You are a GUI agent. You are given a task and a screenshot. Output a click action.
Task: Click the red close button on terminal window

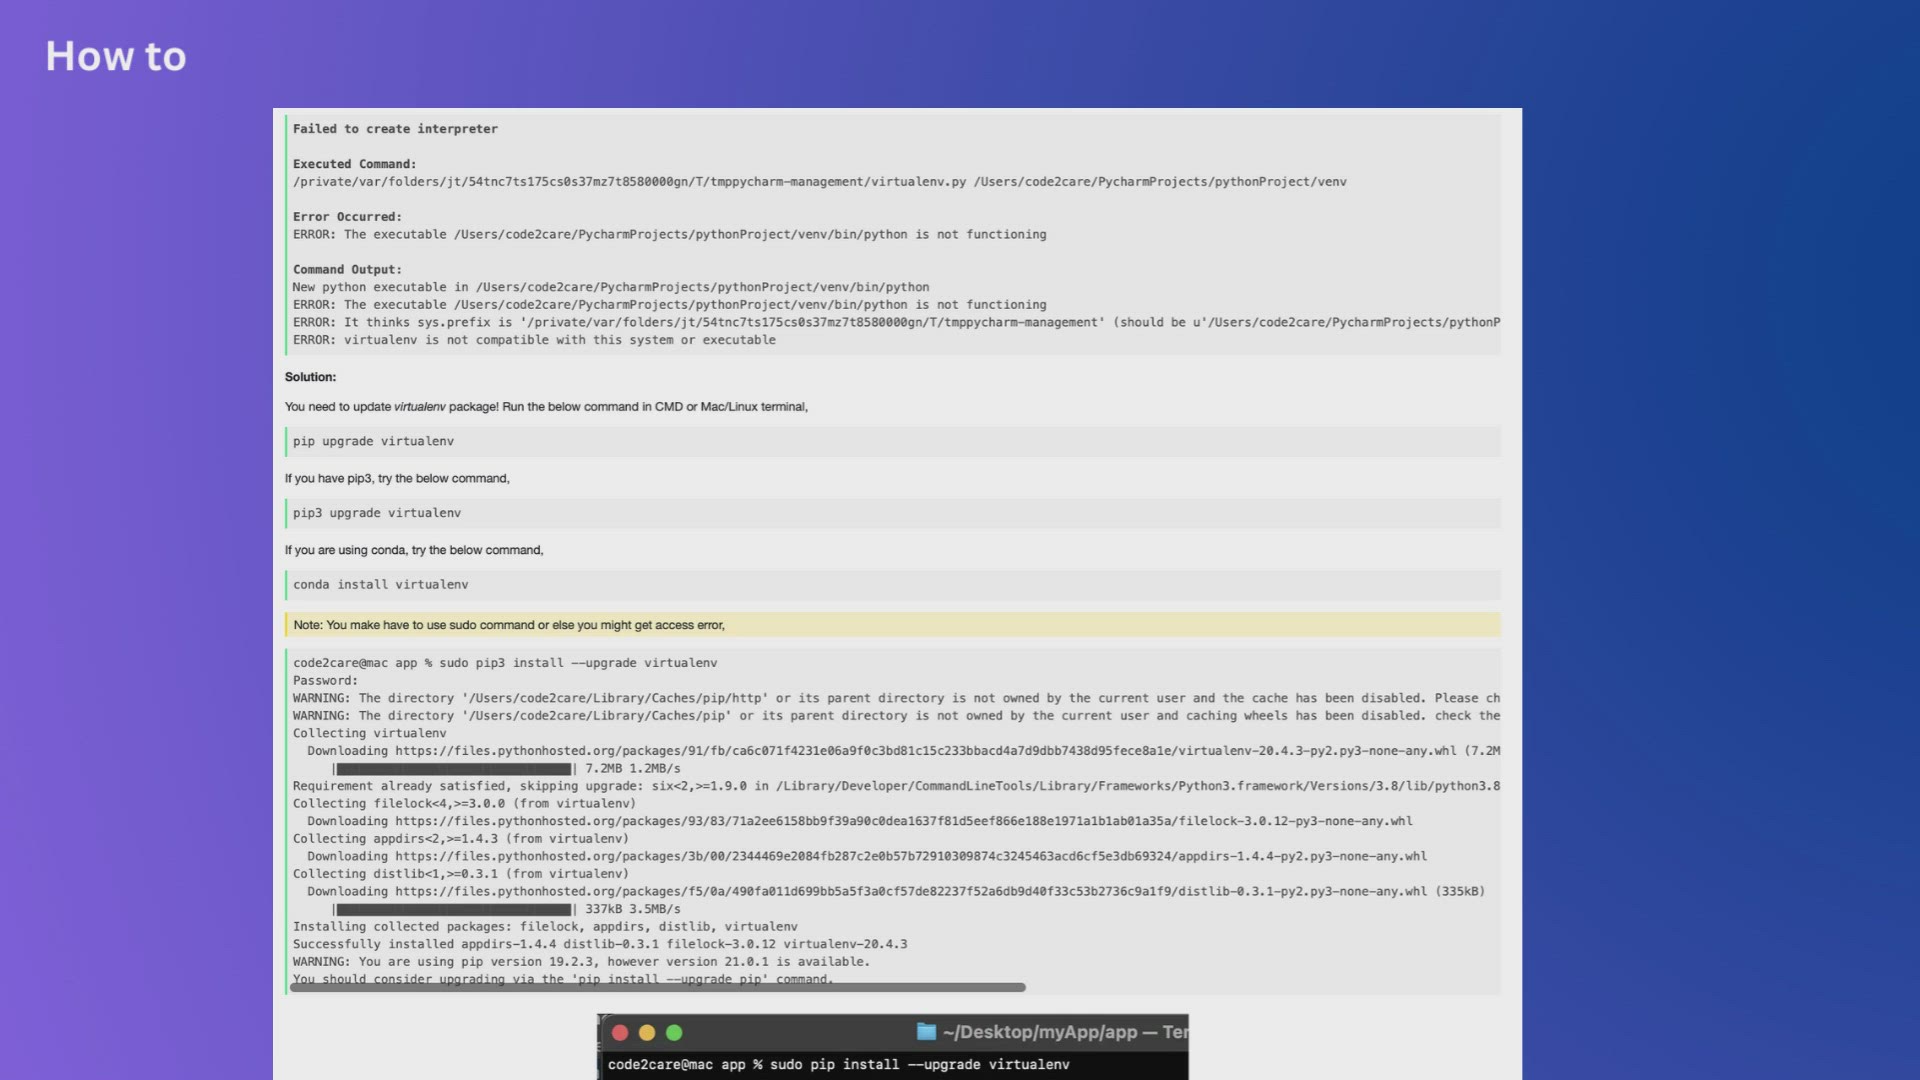(x=620, y=1033)
